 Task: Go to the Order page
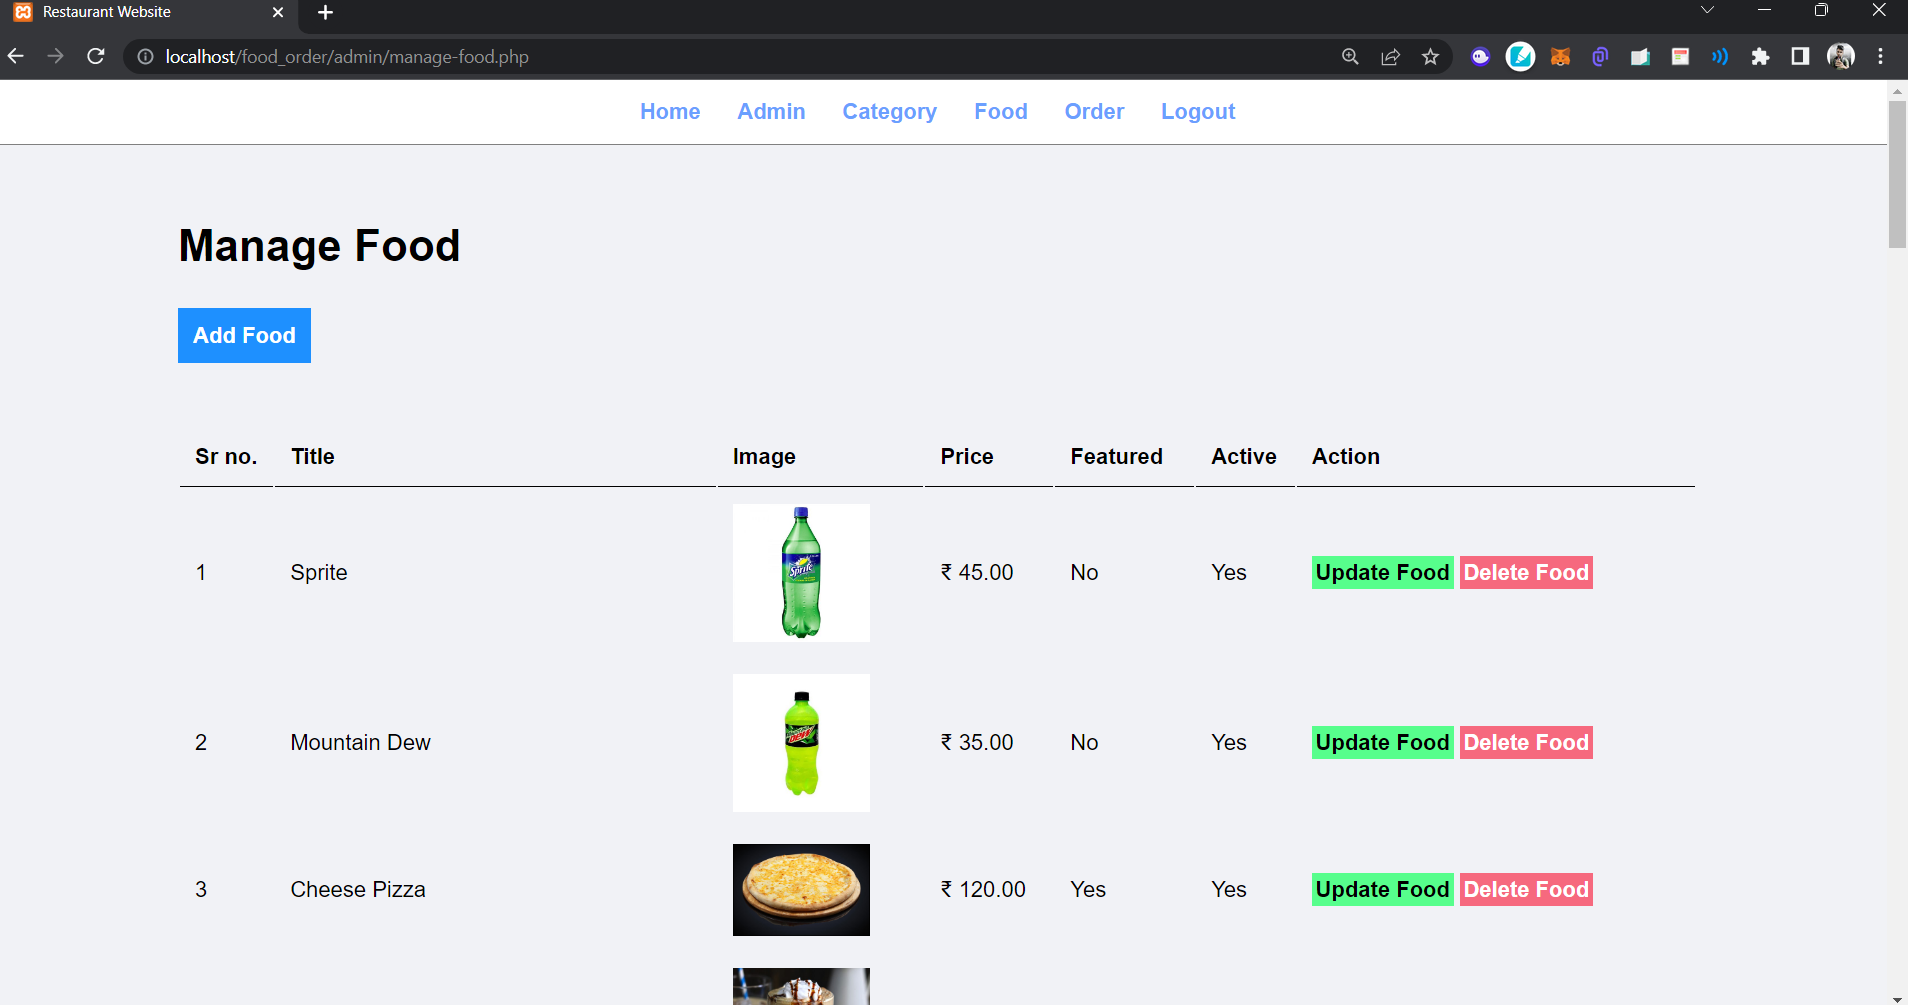tap(1094, 111)
